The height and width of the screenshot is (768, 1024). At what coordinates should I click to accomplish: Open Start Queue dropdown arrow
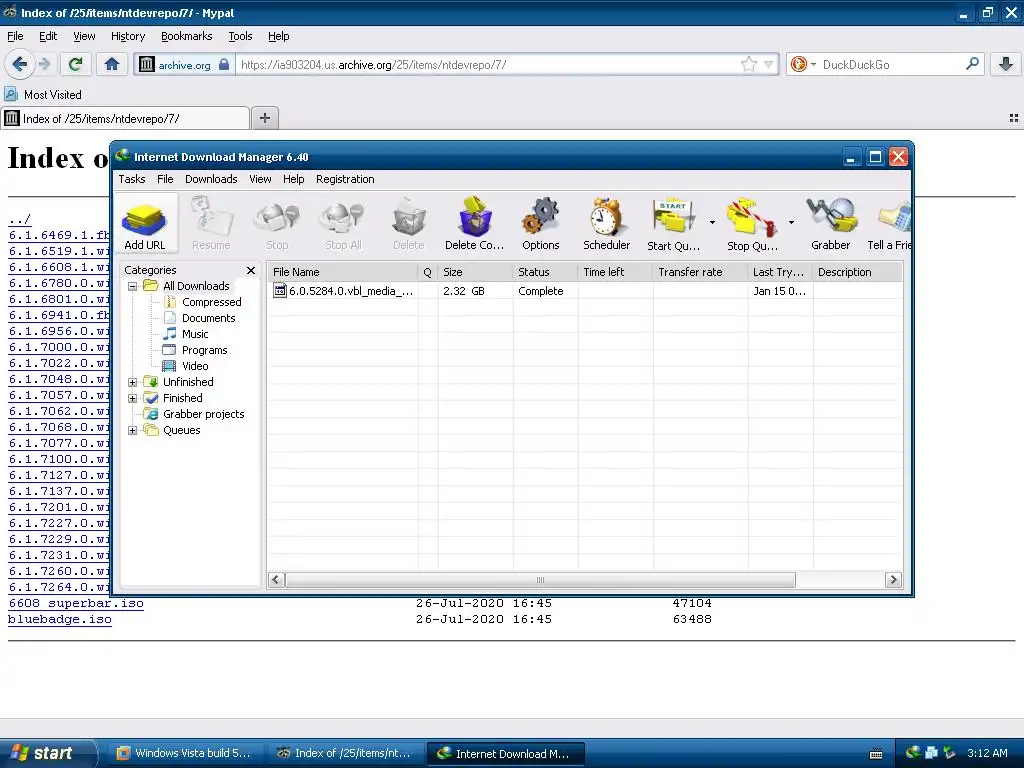click(x=712, y=223)
